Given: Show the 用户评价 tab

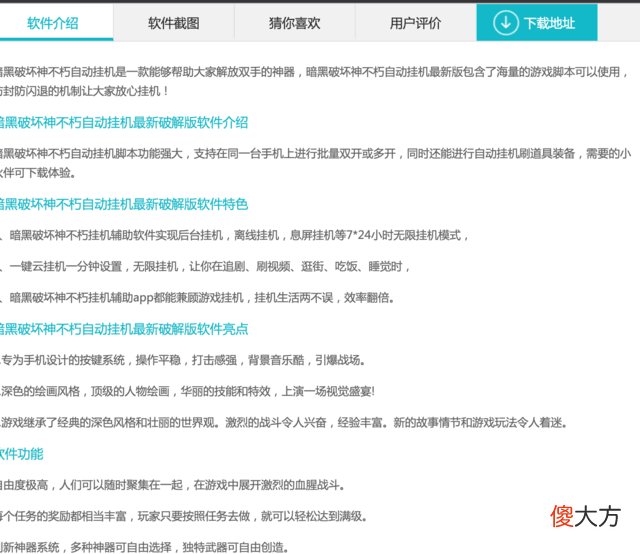Looking at the screenshot, I should point(416,23).
